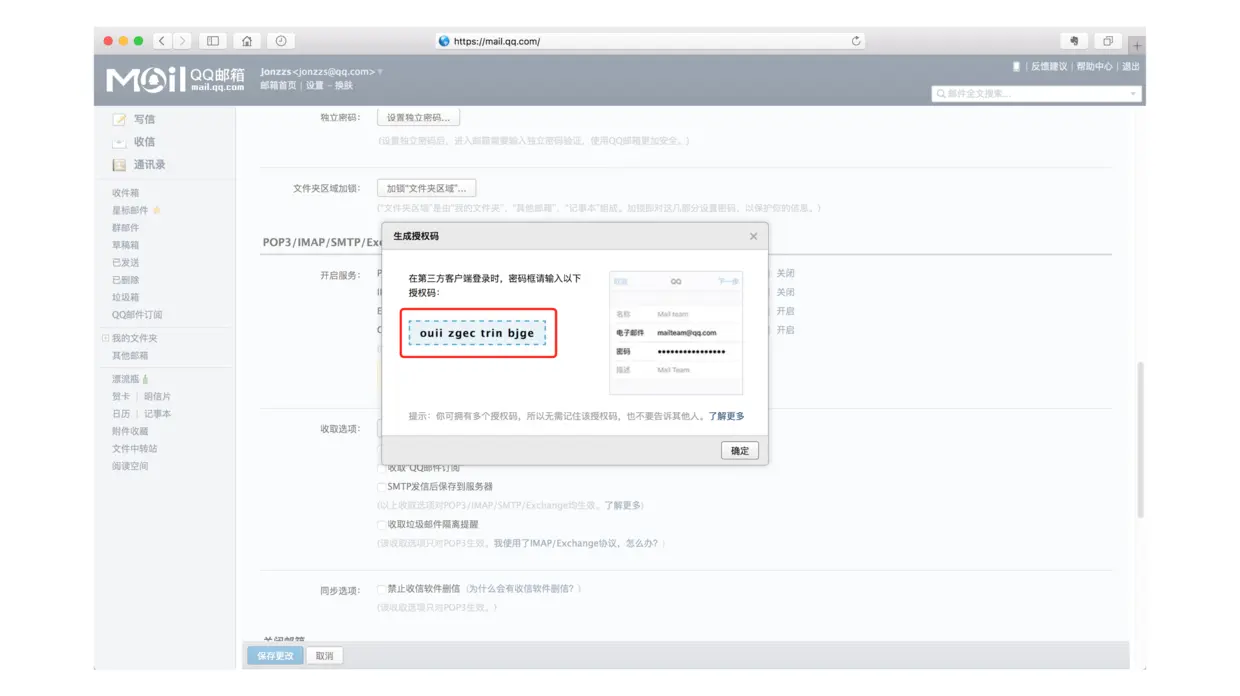Image resolution: width=1240 pixels, height=696 pixels.
Task: Open 收件箱 folder
Action: (126, 193)
